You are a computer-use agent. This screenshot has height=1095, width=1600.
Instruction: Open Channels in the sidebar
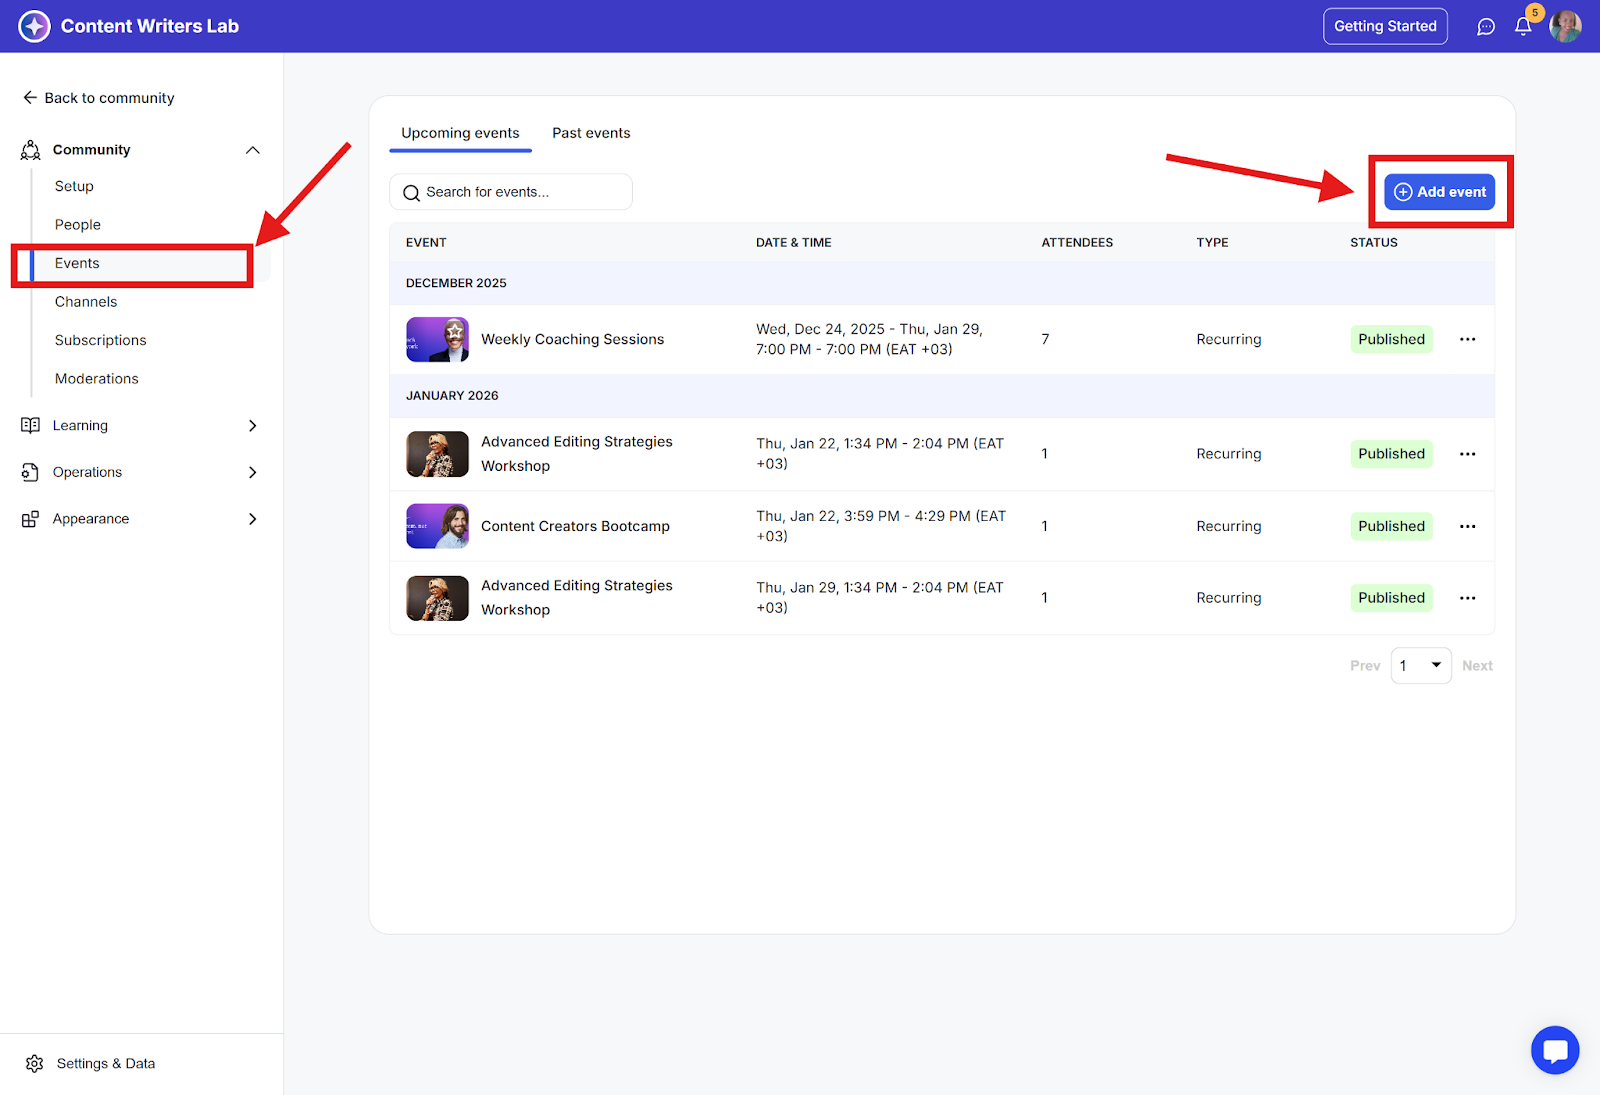(86, 302)
